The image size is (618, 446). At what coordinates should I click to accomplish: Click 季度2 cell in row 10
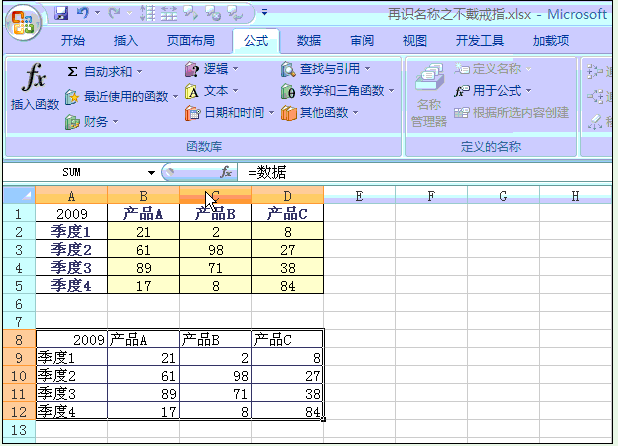point(71,376)
